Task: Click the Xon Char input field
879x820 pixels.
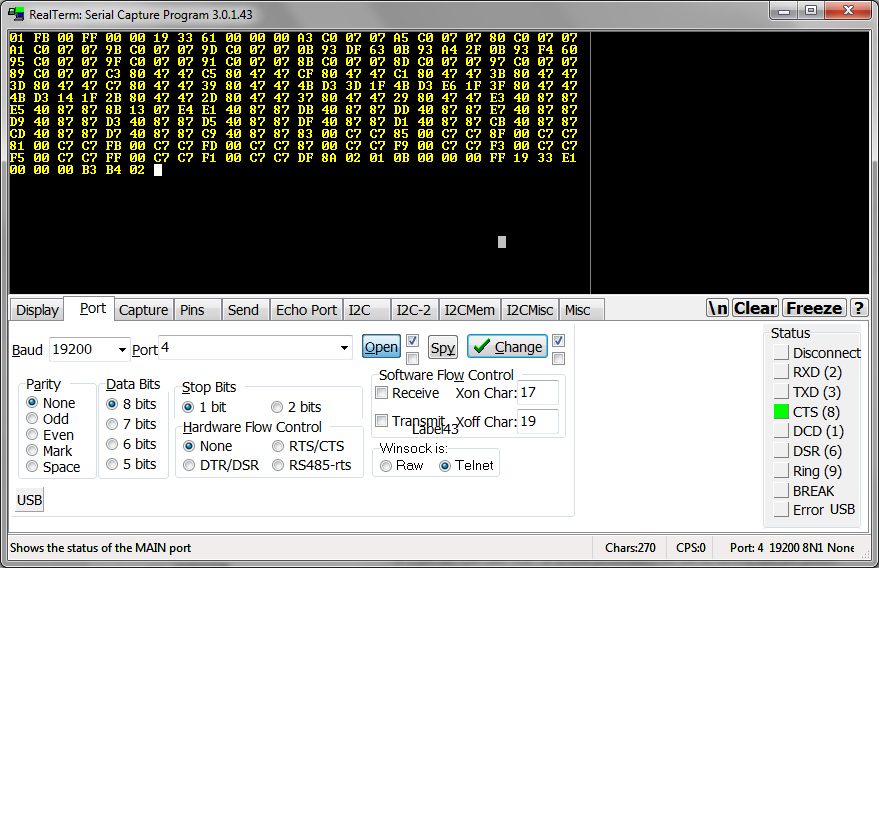Action: tap(538, 392)
